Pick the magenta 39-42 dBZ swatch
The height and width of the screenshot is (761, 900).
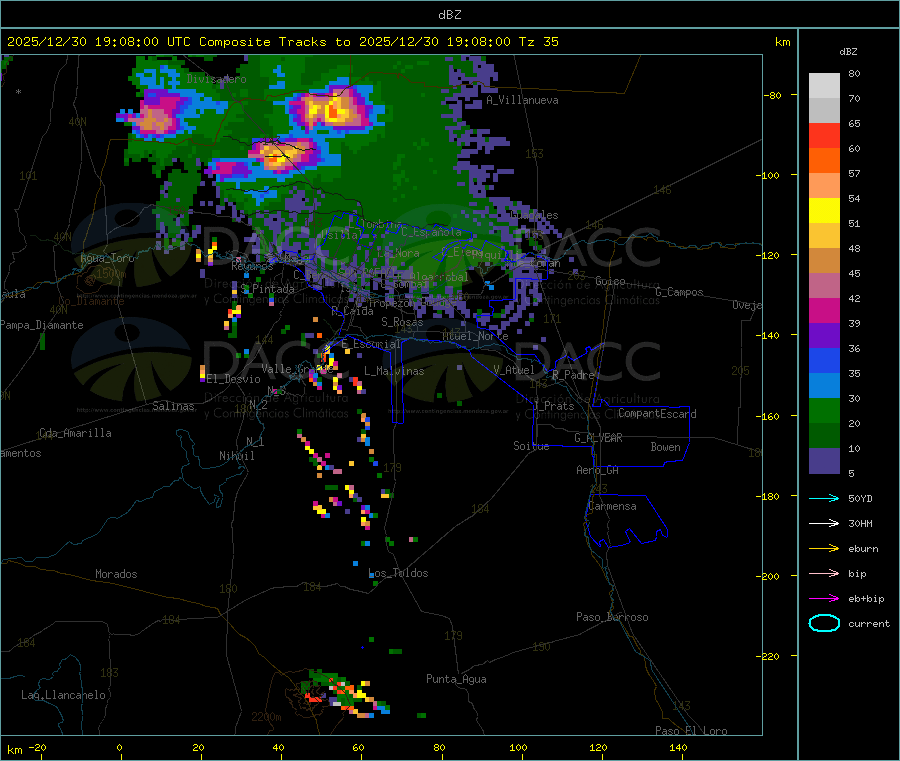824,310
